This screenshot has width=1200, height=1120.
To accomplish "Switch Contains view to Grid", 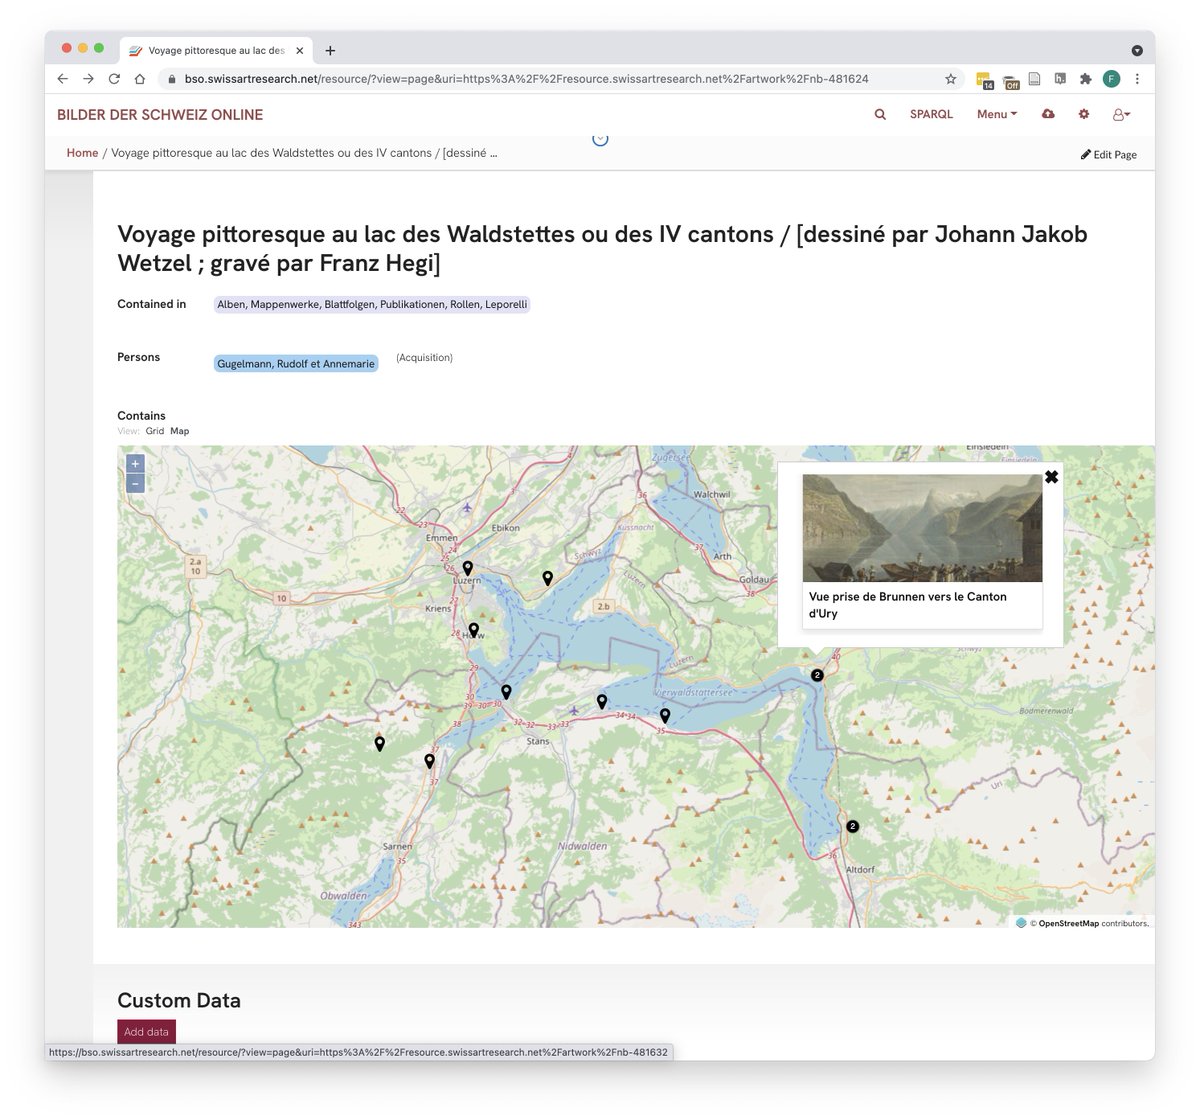I will (x=155, y=431).
